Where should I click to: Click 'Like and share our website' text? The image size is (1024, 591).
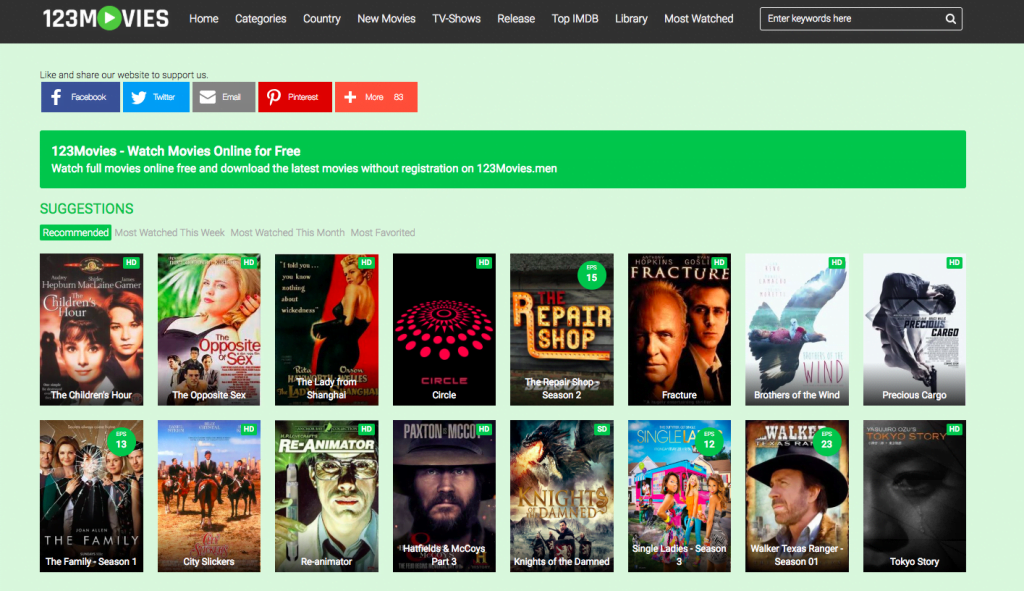[x=124, y=74]
